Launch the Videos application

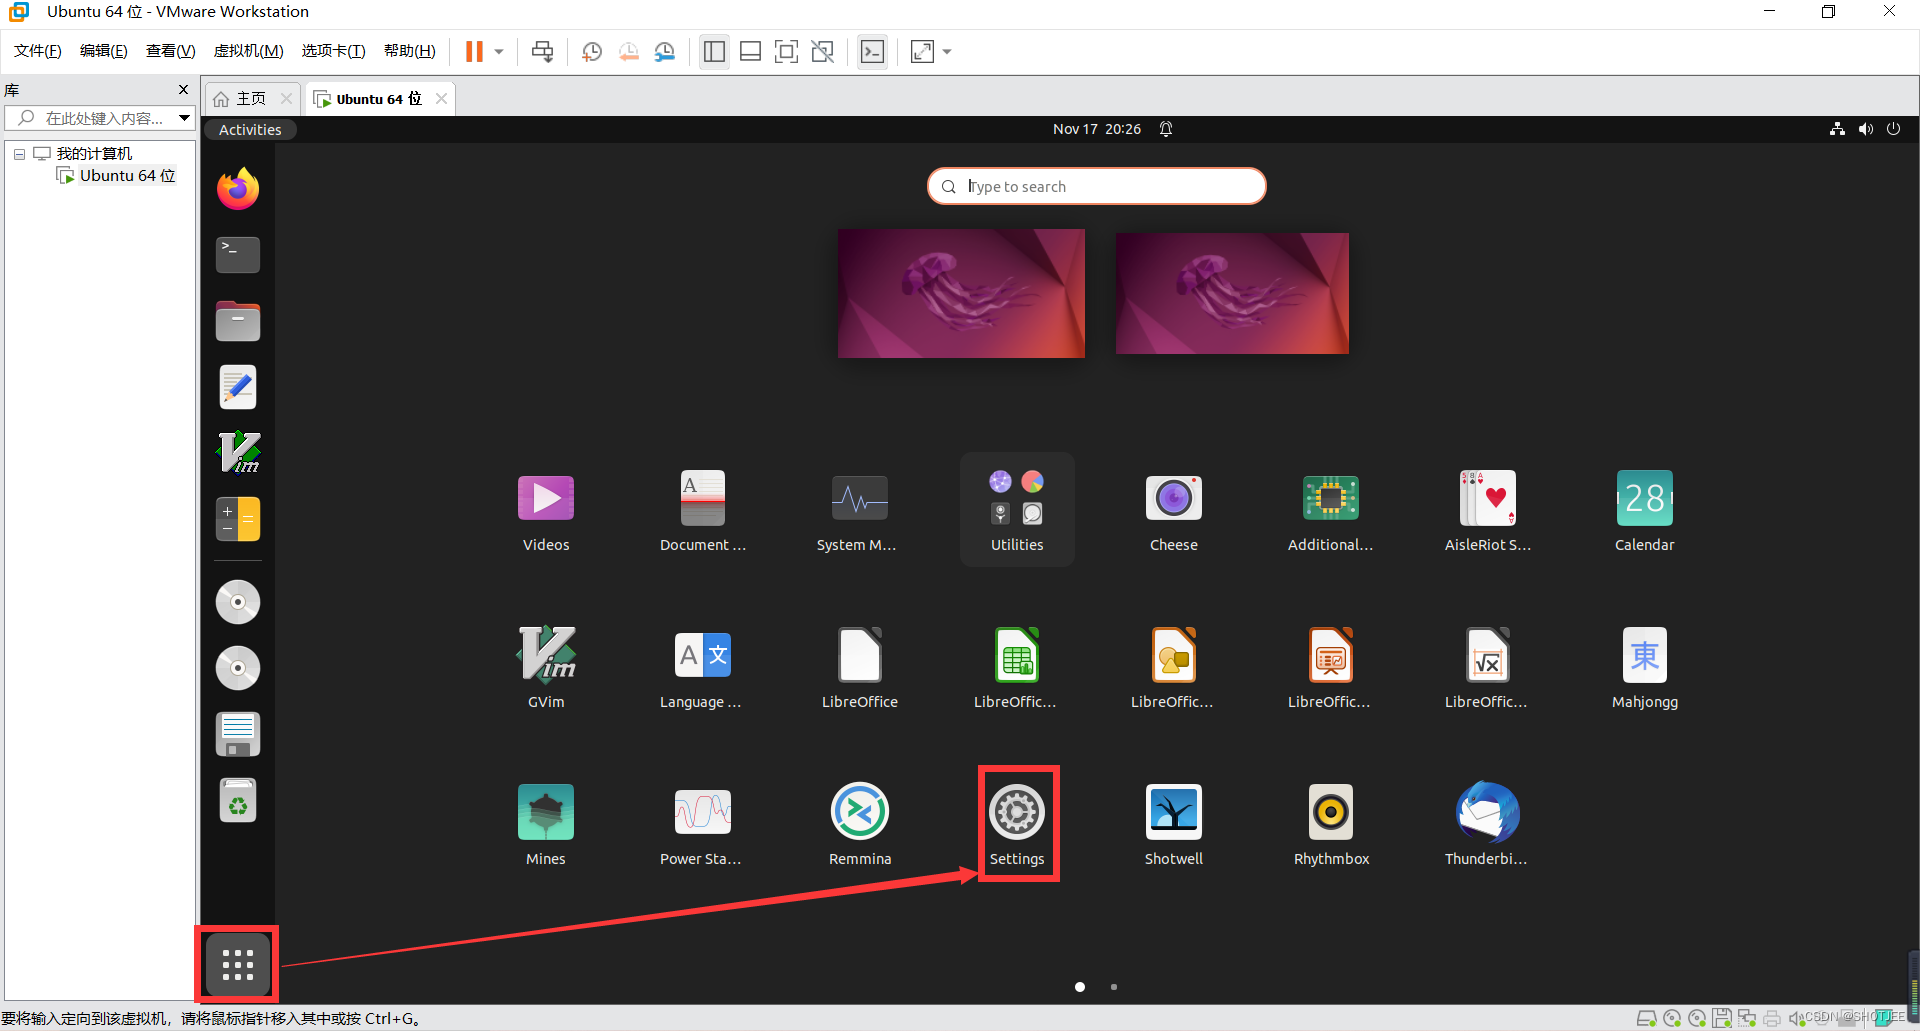coord(546,510)
